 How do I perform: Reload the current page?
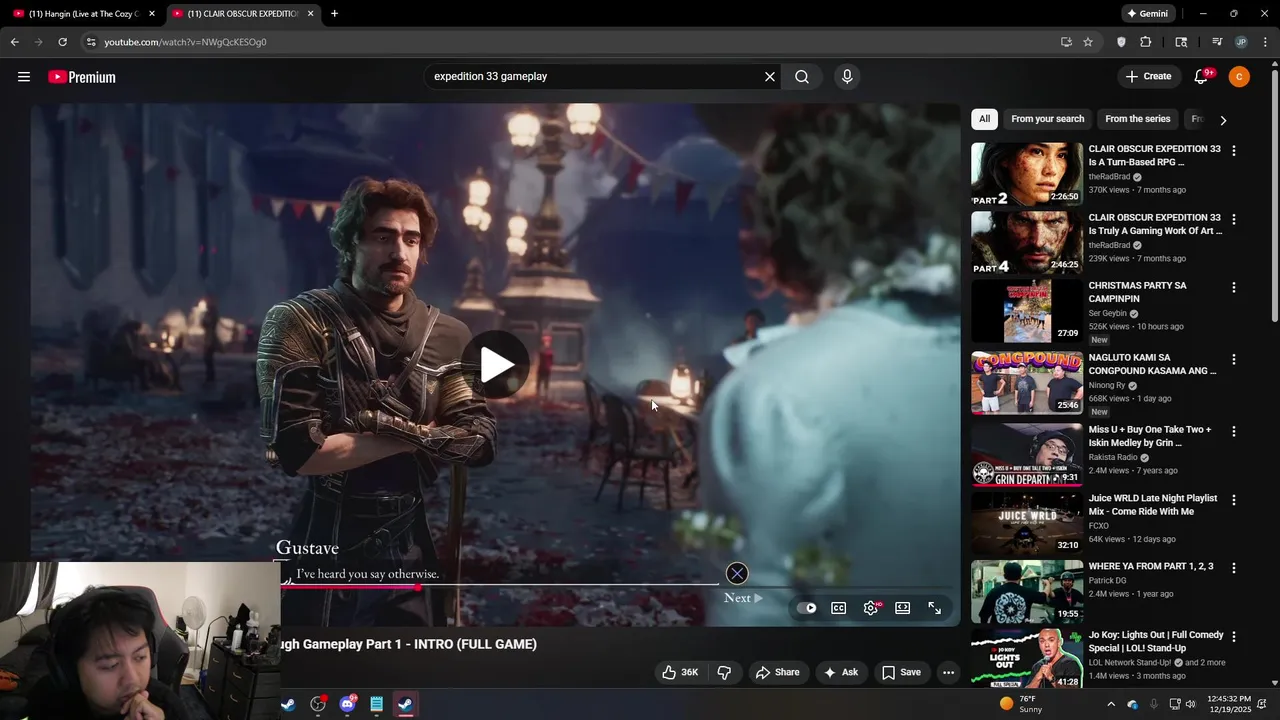pyautogui.click(x=62, y=42)
